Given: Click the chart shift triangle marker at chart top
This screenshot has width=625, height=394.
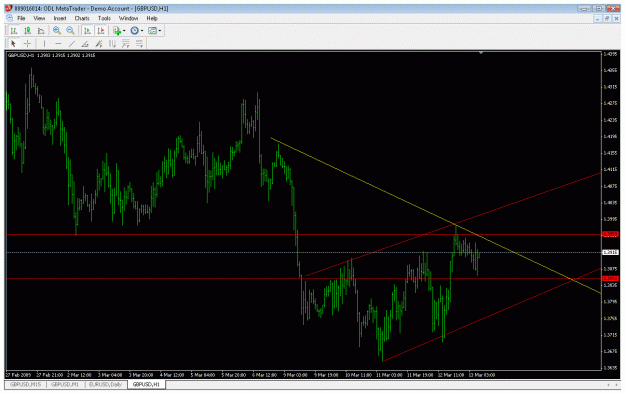Looking at the screenshot, I should 481,53.
